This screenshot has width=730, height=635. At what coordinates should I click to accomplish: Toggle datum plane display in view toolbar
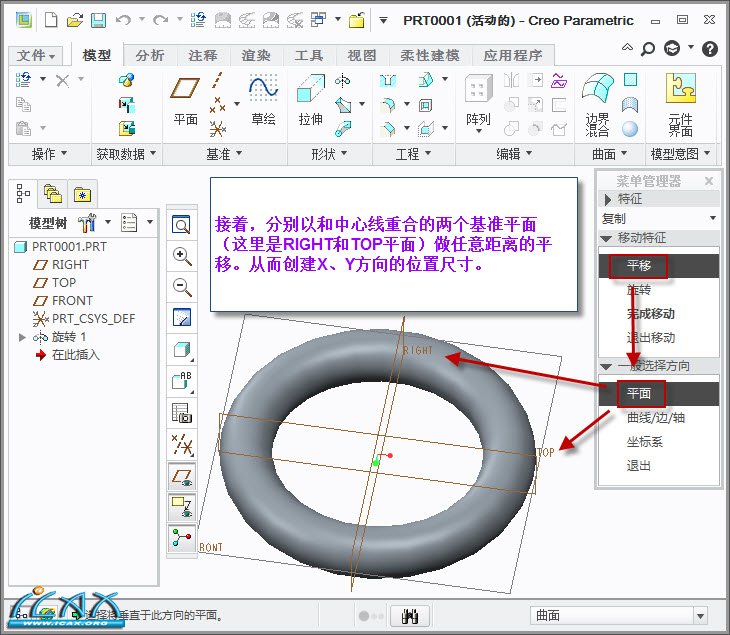tap(182, 477)
